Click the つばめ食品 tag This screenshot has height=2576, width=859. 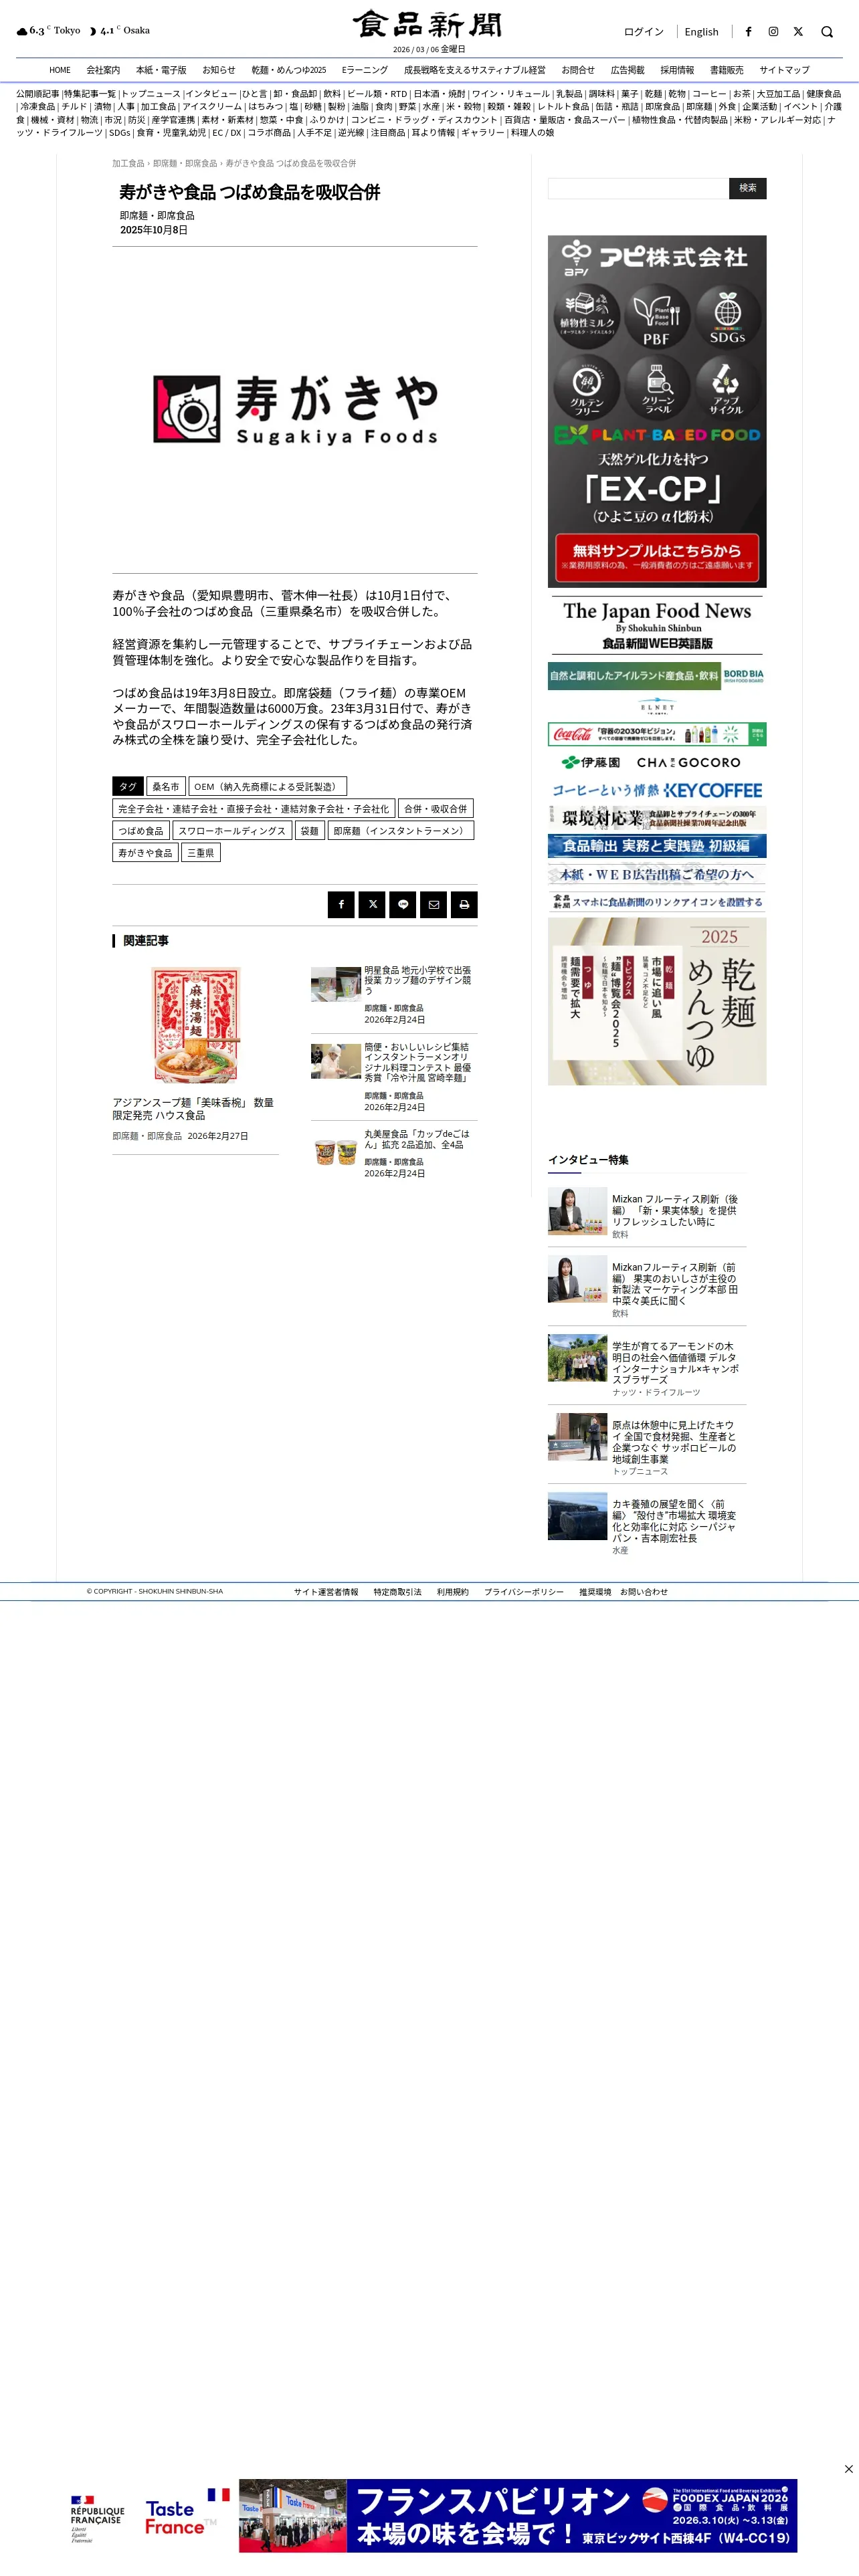[x=141, y=831]
